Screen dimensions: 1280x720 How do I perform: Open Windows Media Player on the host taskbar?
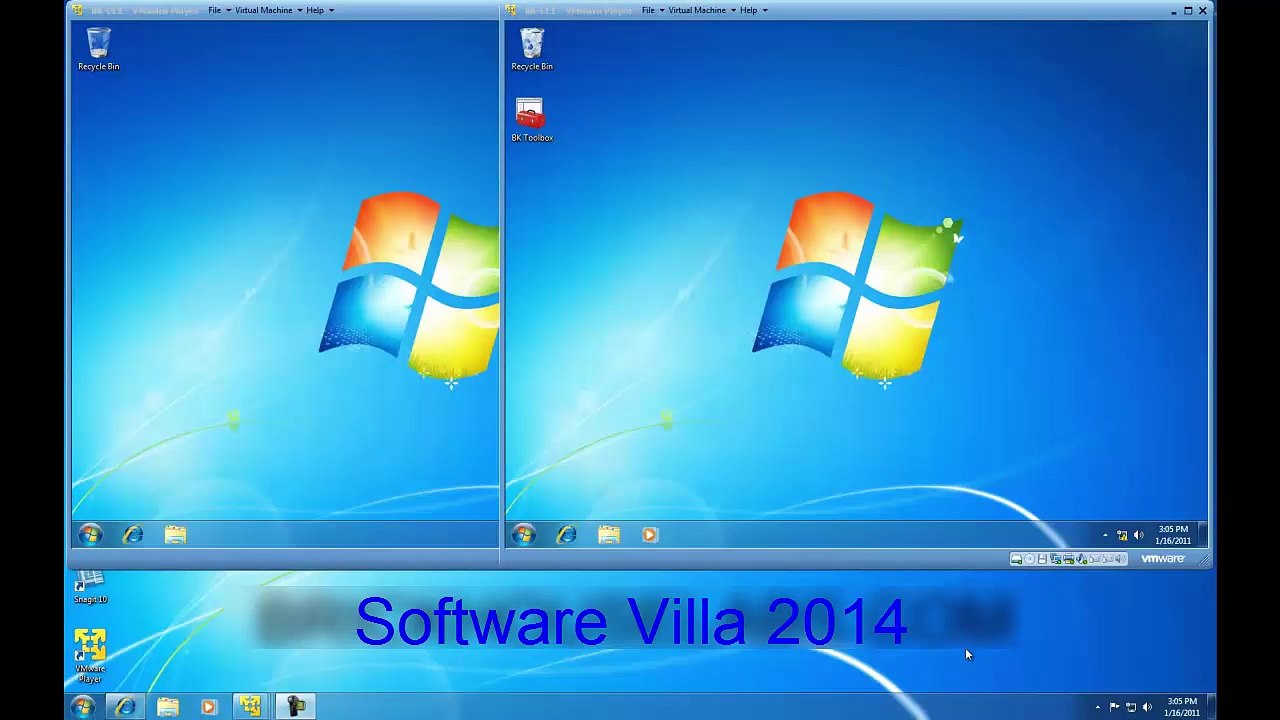coord(208,707)
